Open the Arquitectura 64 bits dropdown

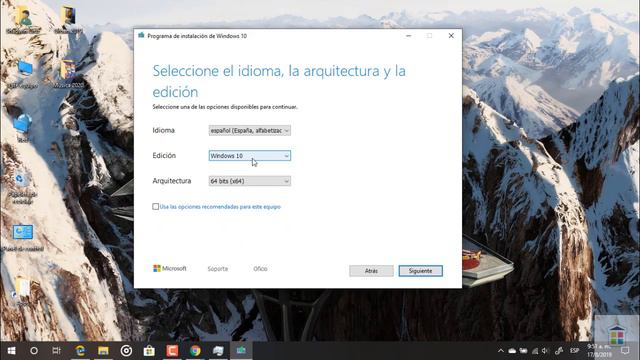click(x=249, y=181)
